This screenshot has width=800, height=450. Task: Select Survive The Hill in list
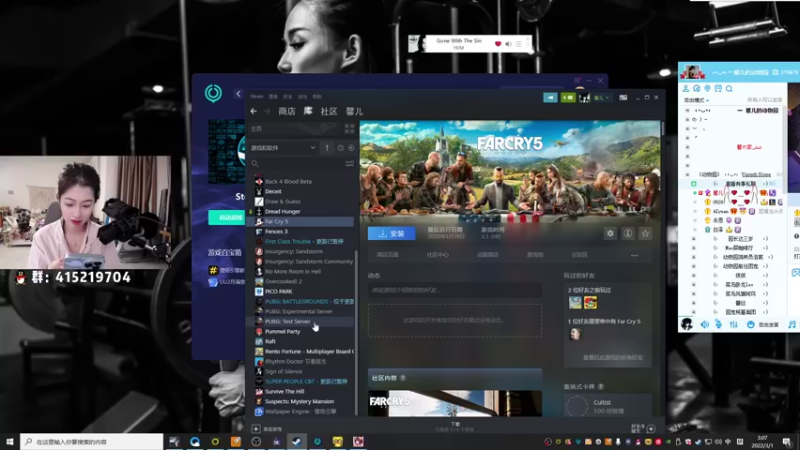pyautogui.click(x=302, y=391)
